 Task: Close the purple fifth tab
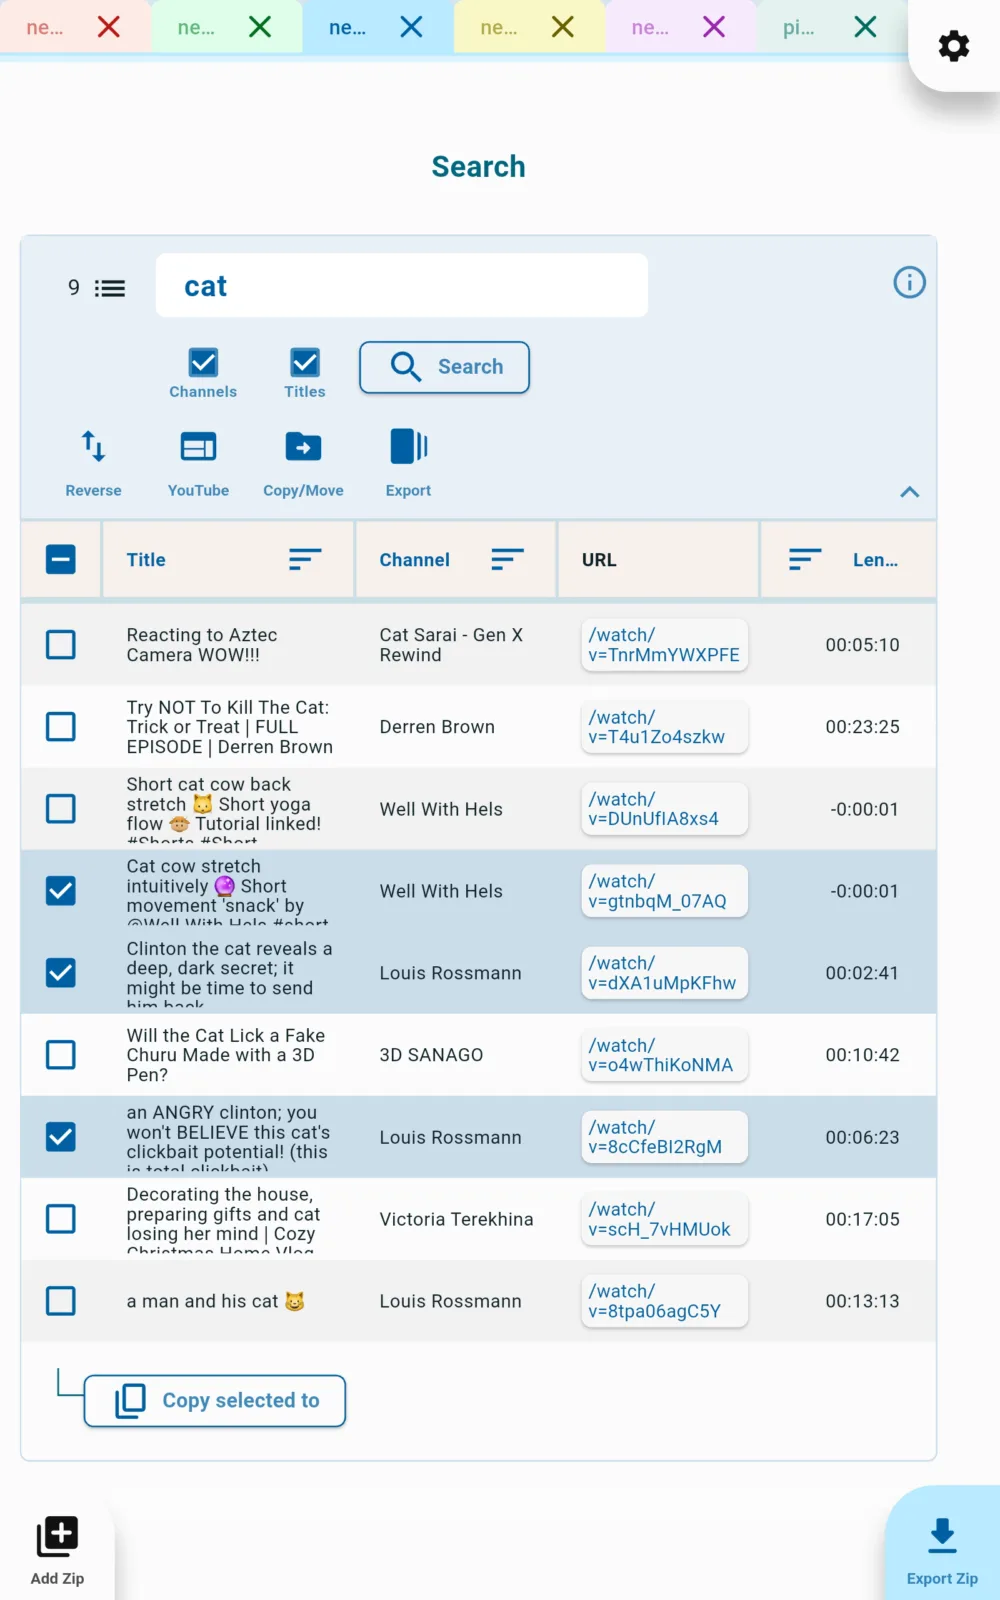coord(714,27)
